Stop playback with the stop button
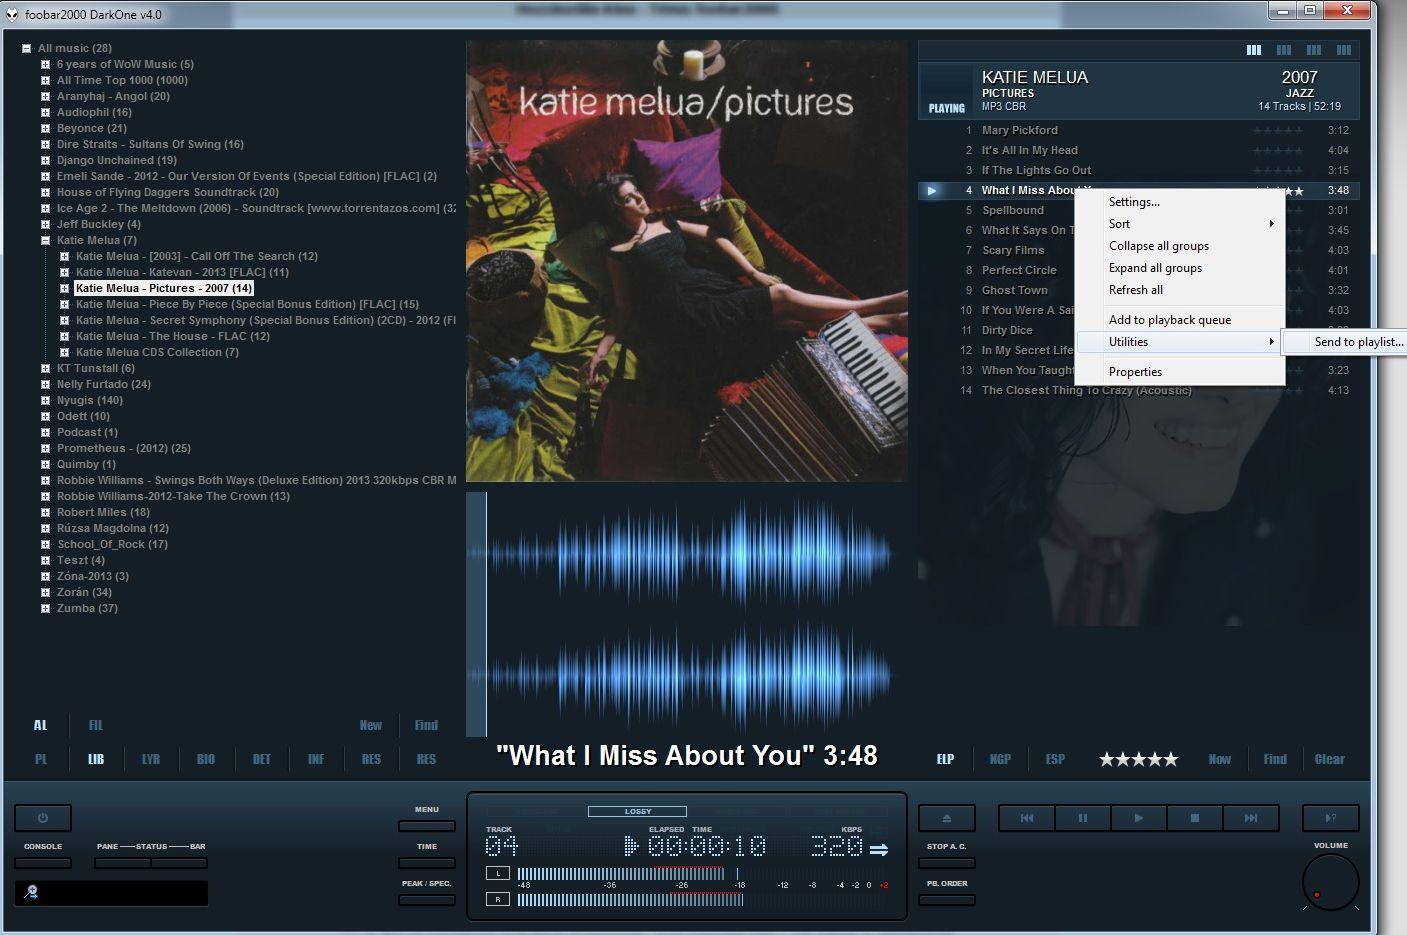 point(1194,818)
